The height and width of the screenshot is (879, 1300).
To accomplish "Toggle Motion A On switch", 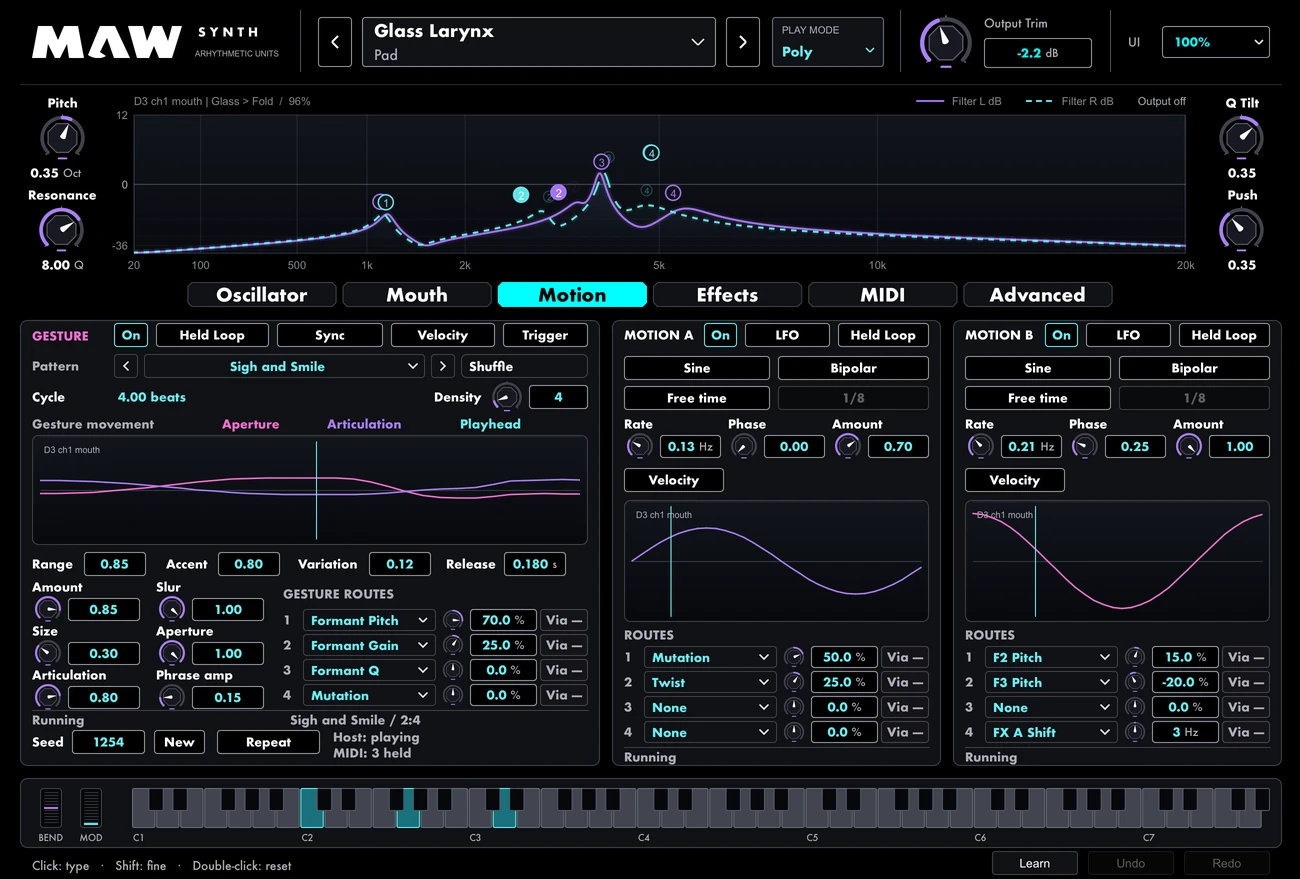I will click(720, 335).
